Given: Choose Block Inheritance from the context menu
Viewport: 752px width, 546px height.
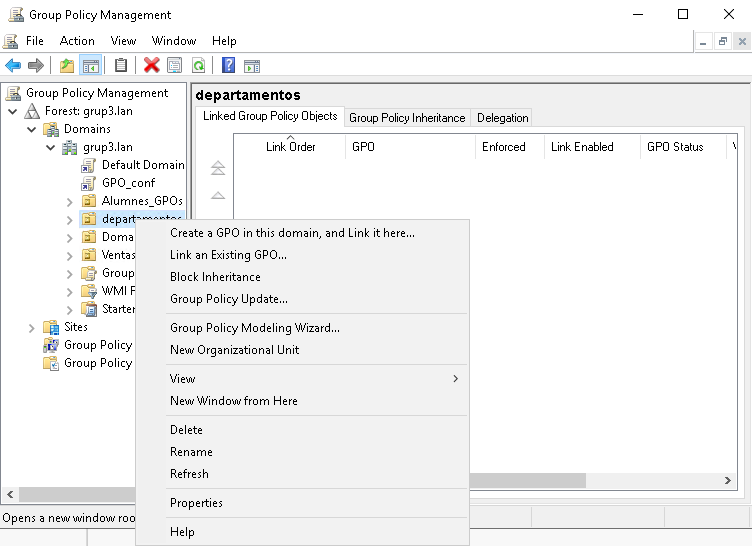Looking at the screenshot, I should (215, 277).
